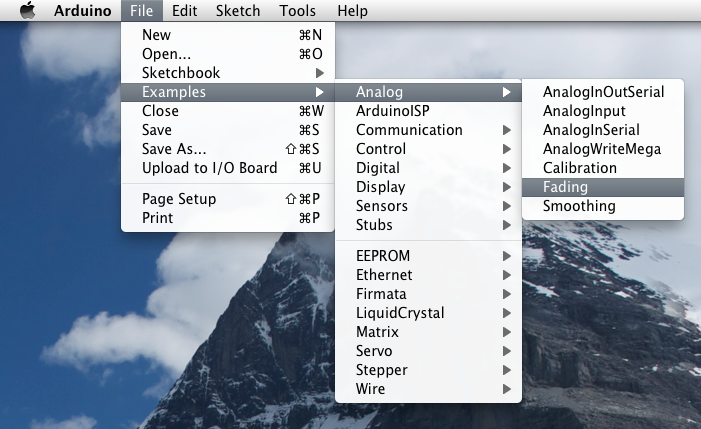Image resolution: width=701 pixels, height=429 pixels.
Task: Open the Edit menu
Action: coord(184,10)
